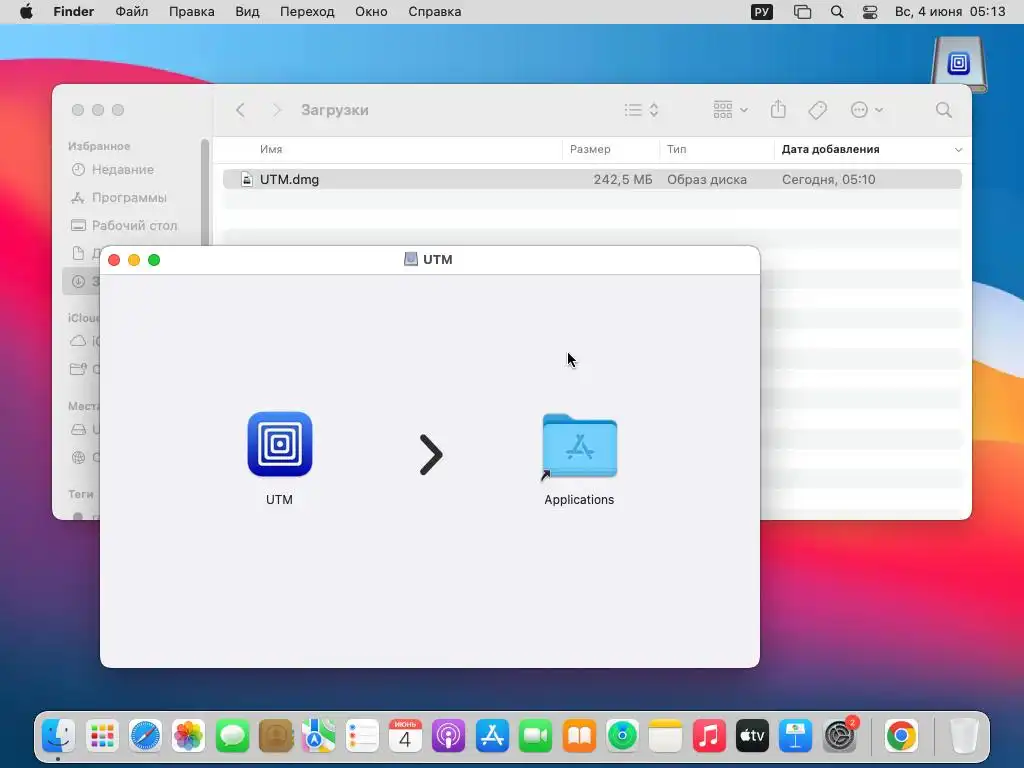Viewport: 1024px width, 768px height.
Task: Sort by the Размер column header
Action: 590,150
